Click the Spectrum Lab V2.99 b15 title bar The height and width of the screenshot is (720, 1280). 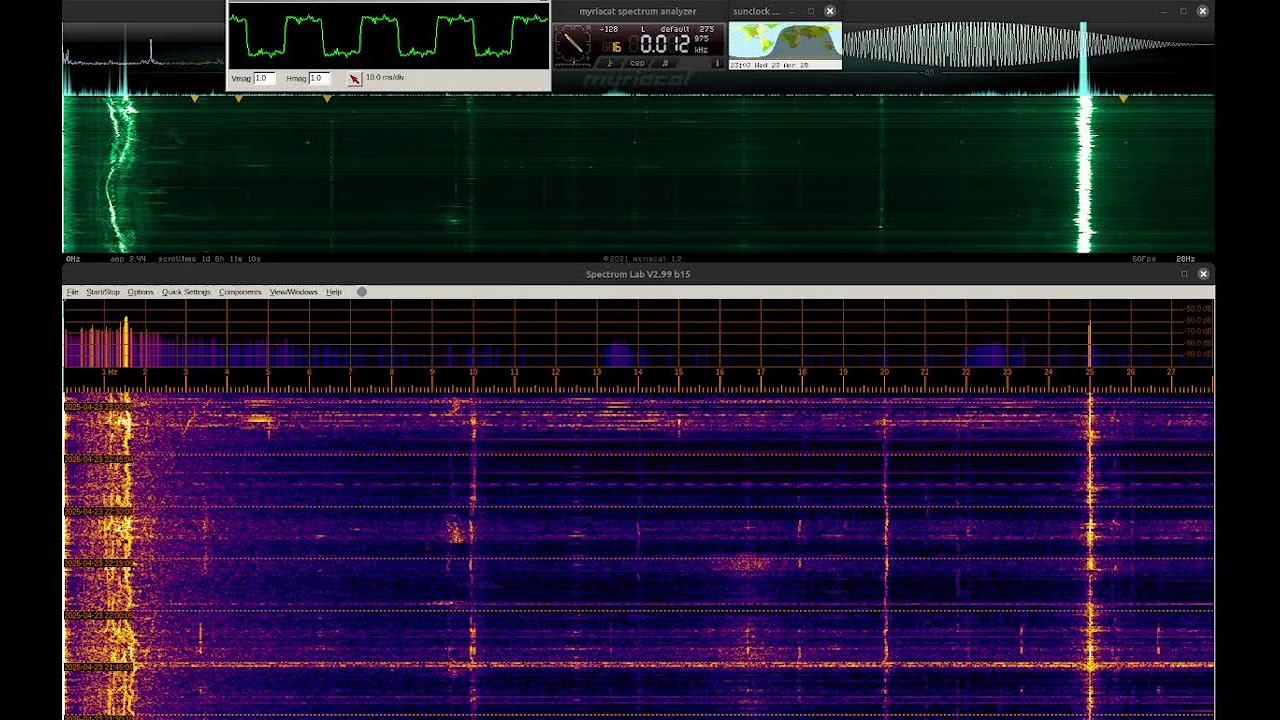(x=638, y=274)
